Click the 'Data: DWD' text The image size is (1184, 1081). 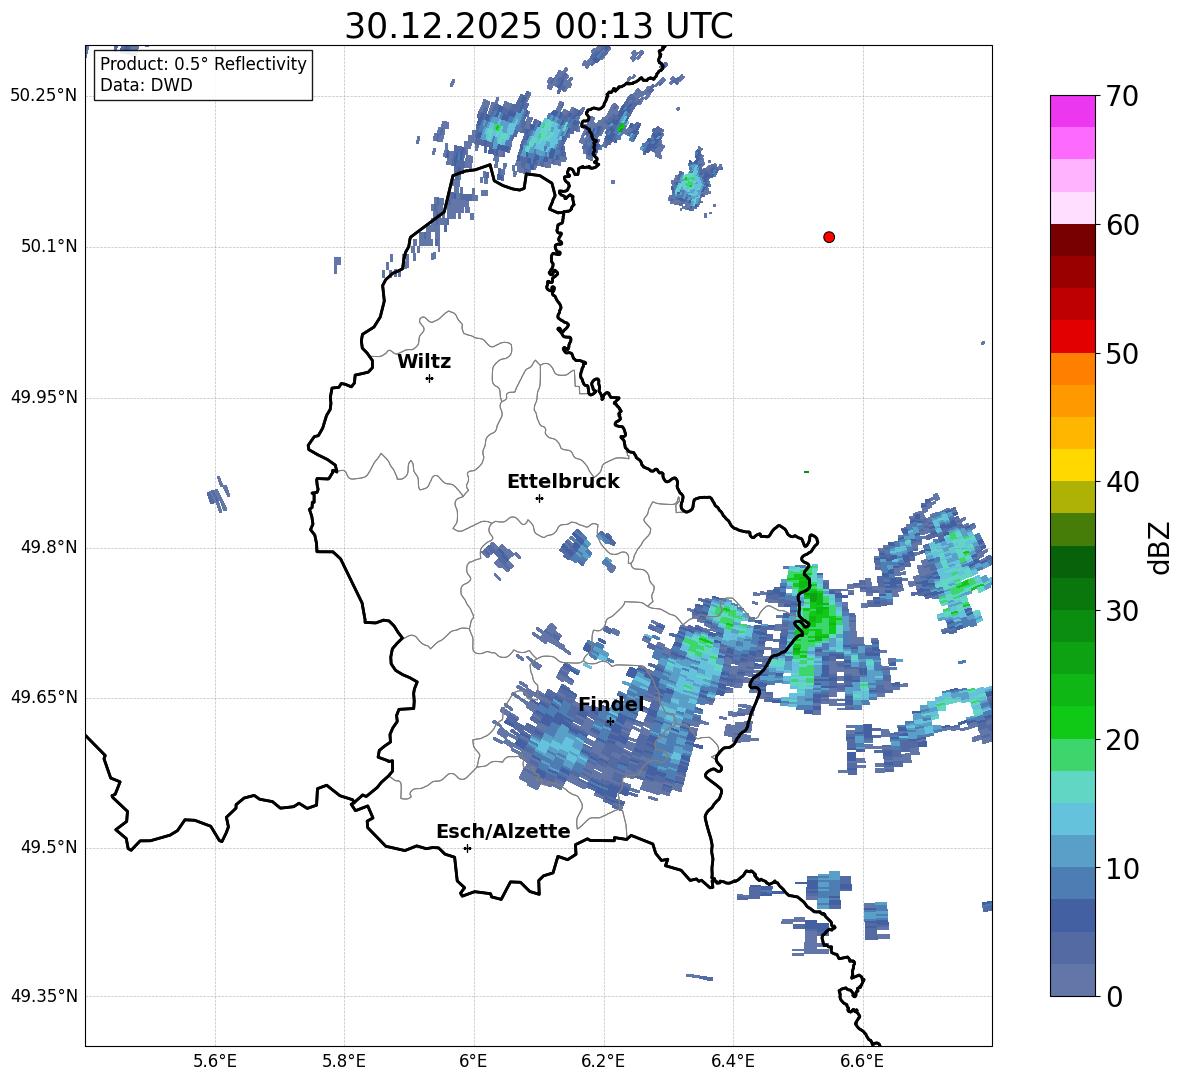click(146, 85)
